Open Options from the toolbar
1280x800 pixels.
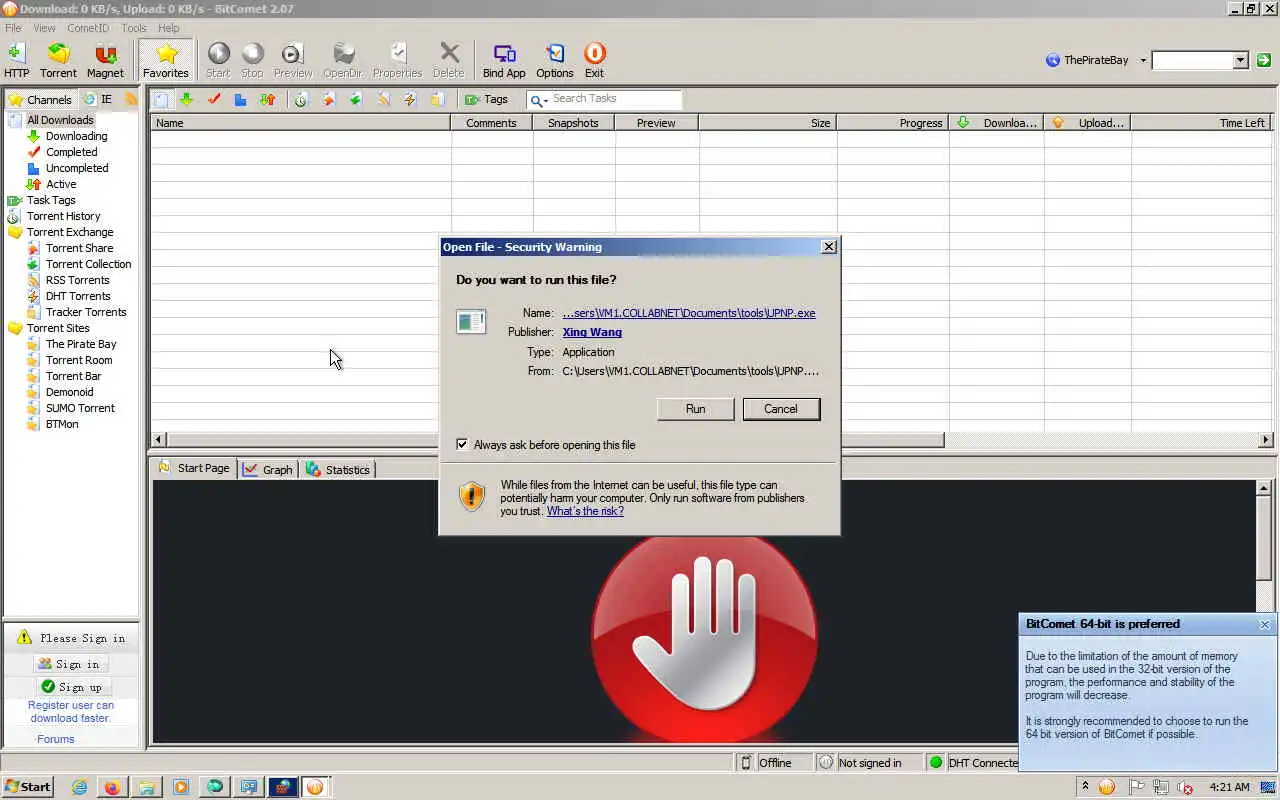click(x=555, y=60)
